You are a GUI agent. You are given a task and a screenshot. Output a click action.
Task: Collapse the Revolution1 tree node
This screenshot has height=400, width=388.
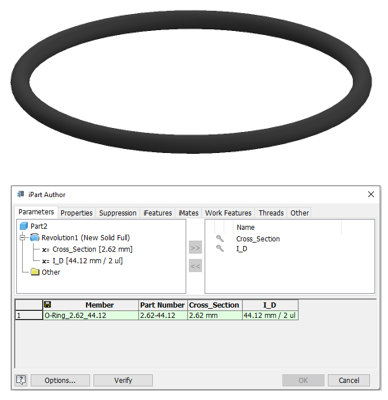[x=23, y=238]
